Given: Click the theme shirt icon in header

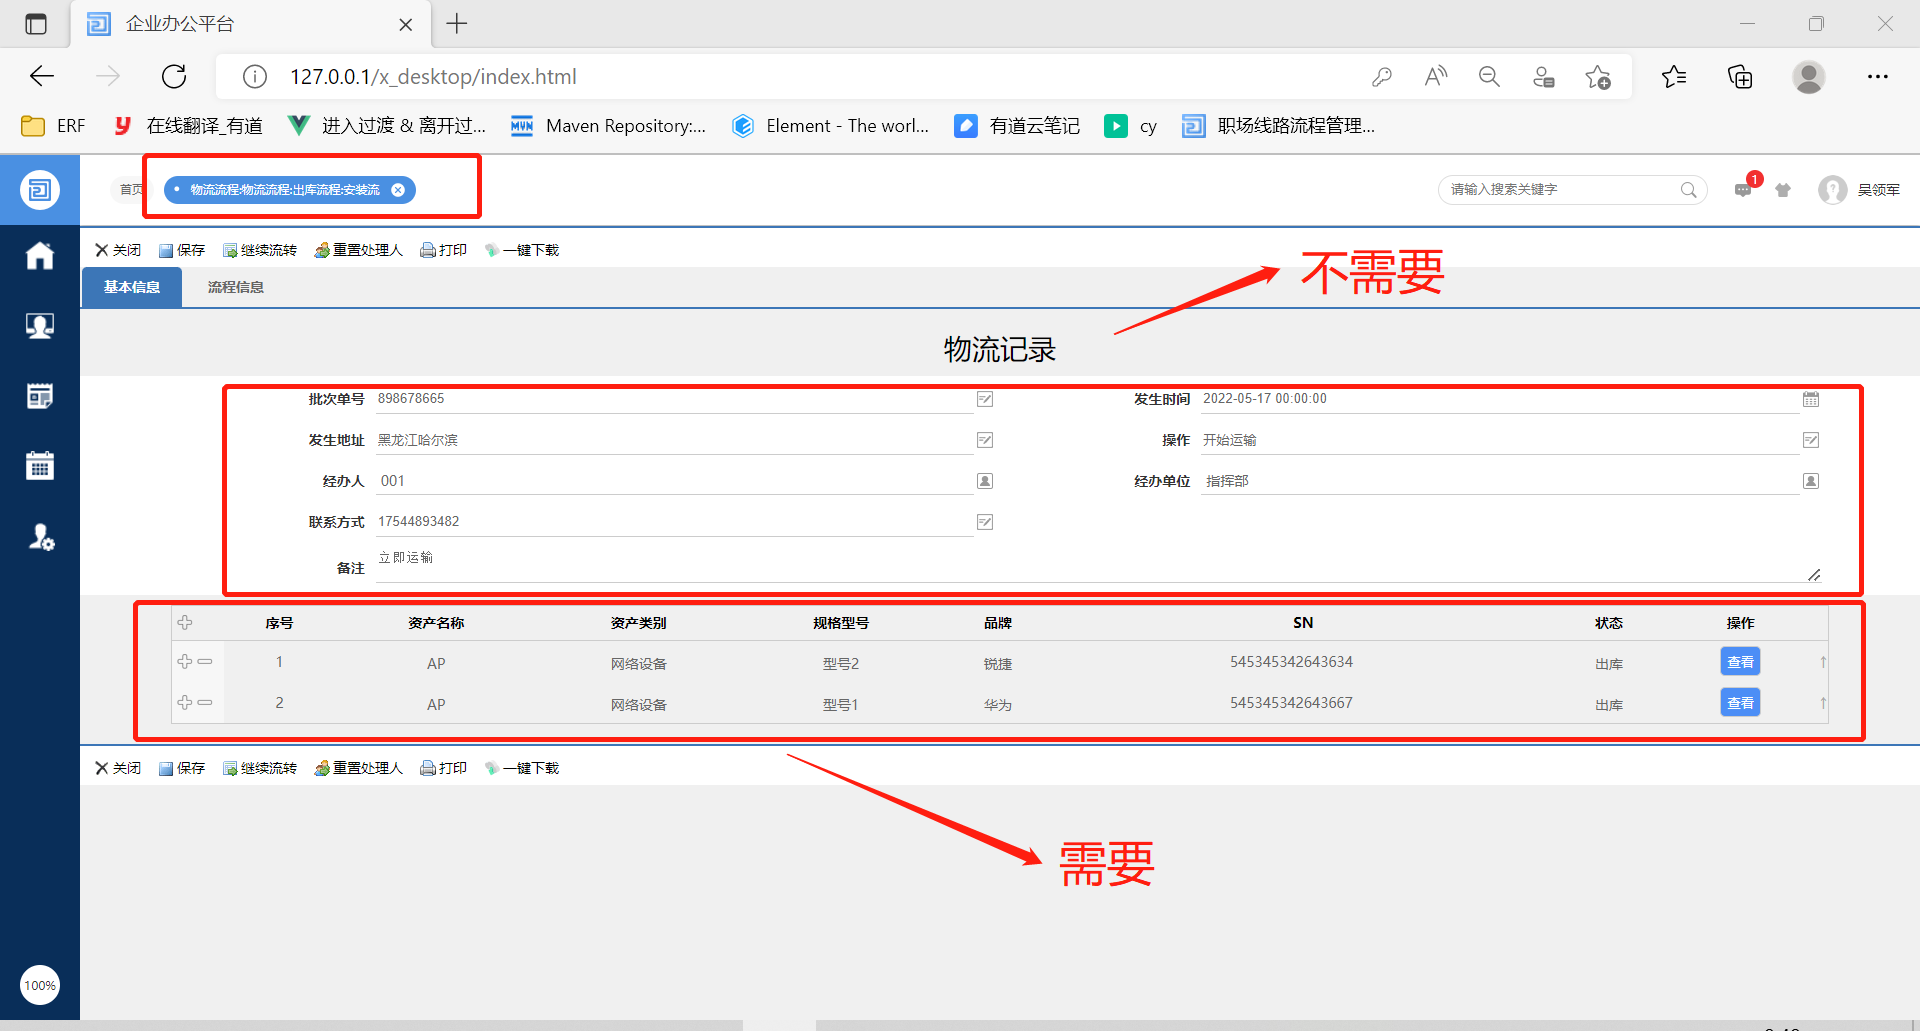Looking at the screenshot, I should point(1783,190).
